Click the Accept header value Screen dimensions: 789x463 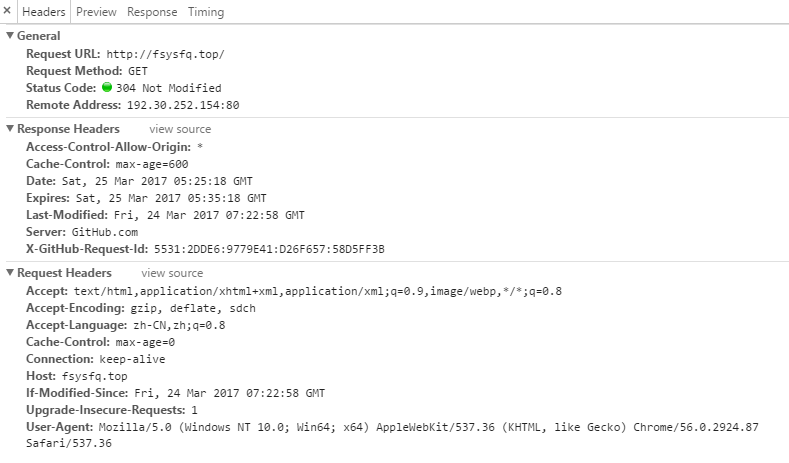click(x=318, y=291)
